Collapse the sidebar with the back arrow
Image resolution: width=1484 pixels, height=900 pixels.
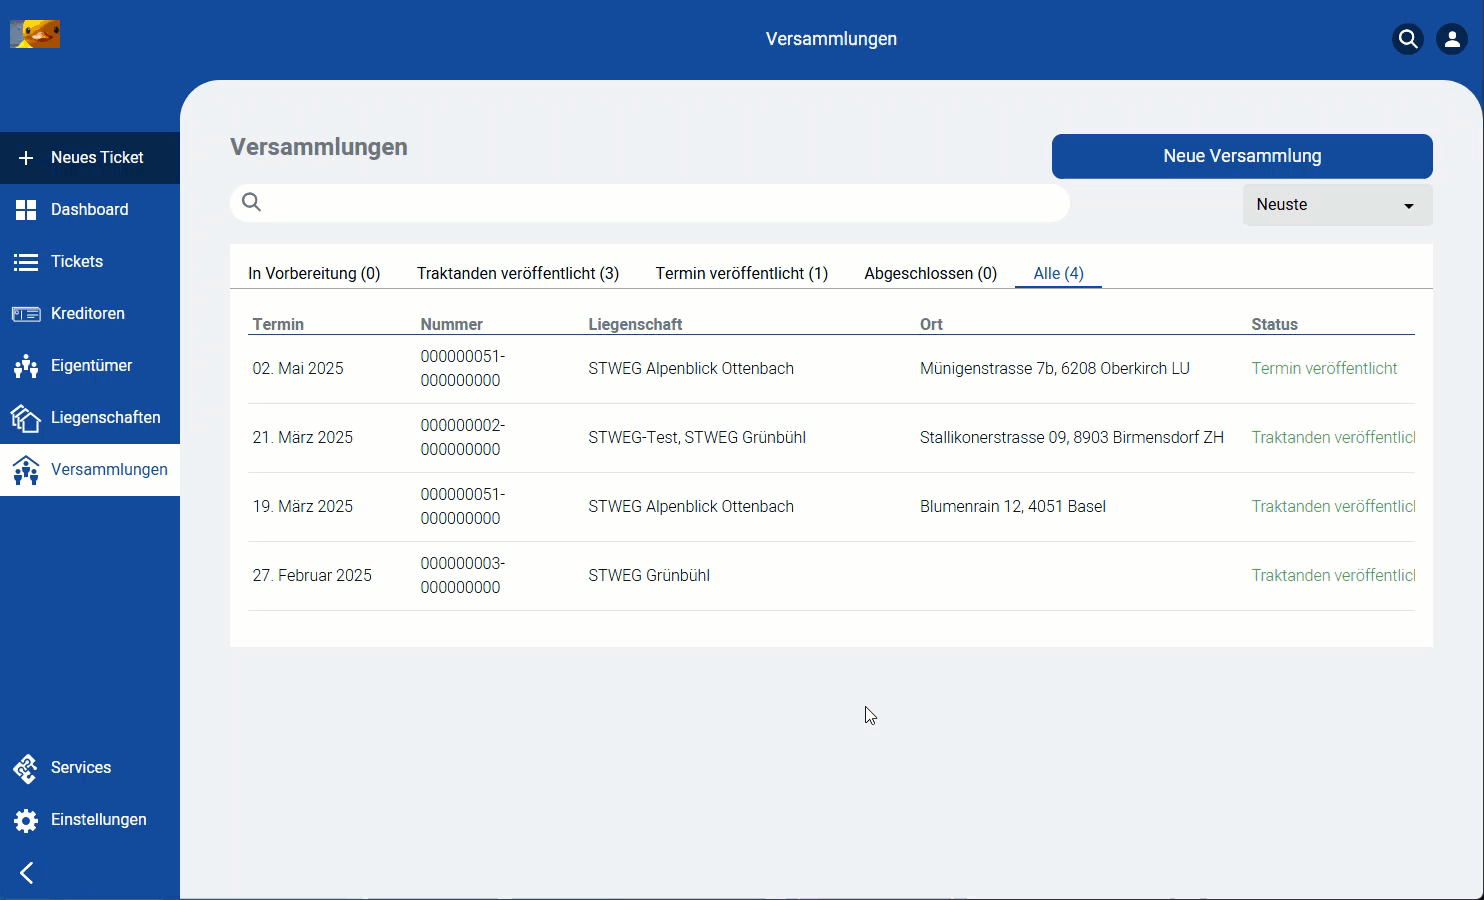click(27, 873)
